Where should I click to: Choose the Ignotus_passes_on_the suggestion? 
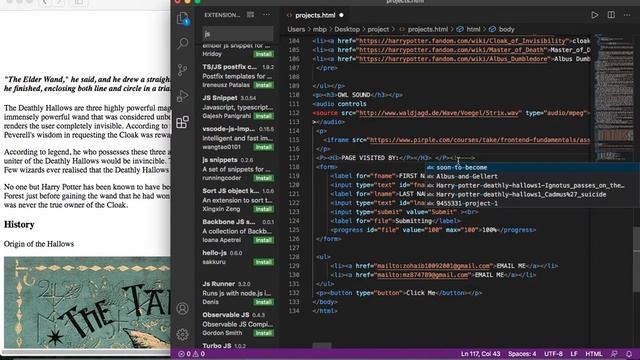tap(532, 185)
